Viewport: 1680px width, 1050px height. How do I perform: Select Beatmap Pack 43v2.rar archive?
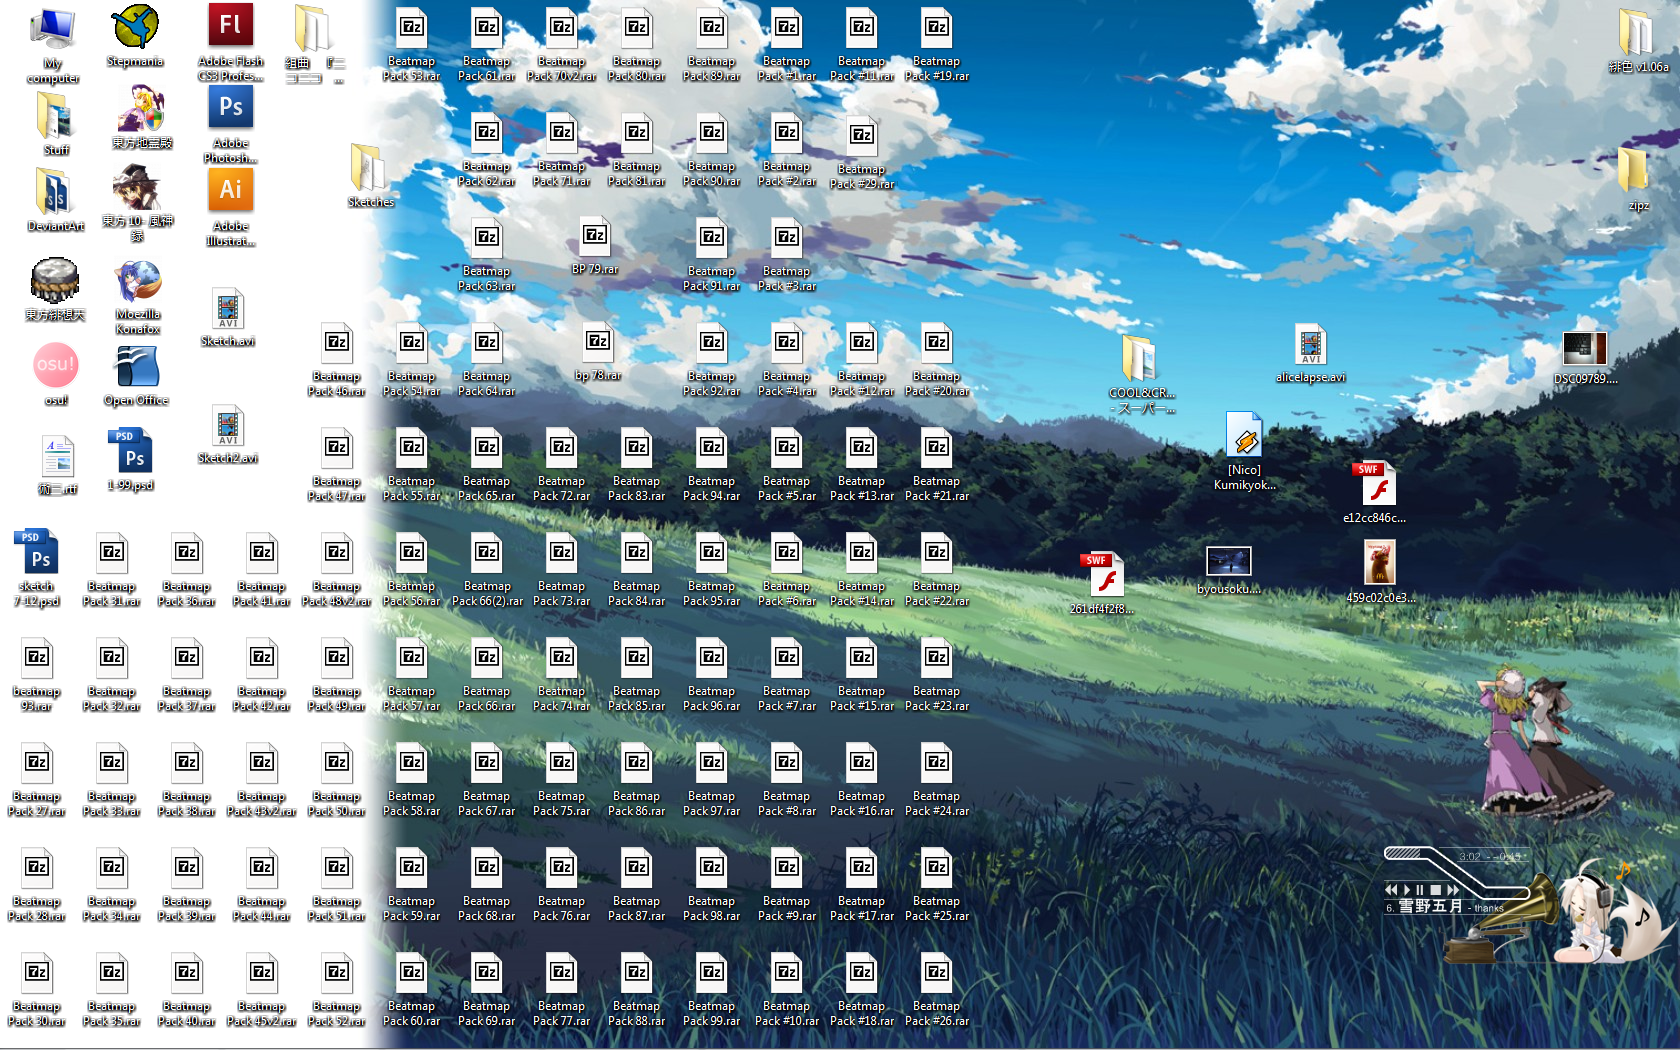point(262,780)
